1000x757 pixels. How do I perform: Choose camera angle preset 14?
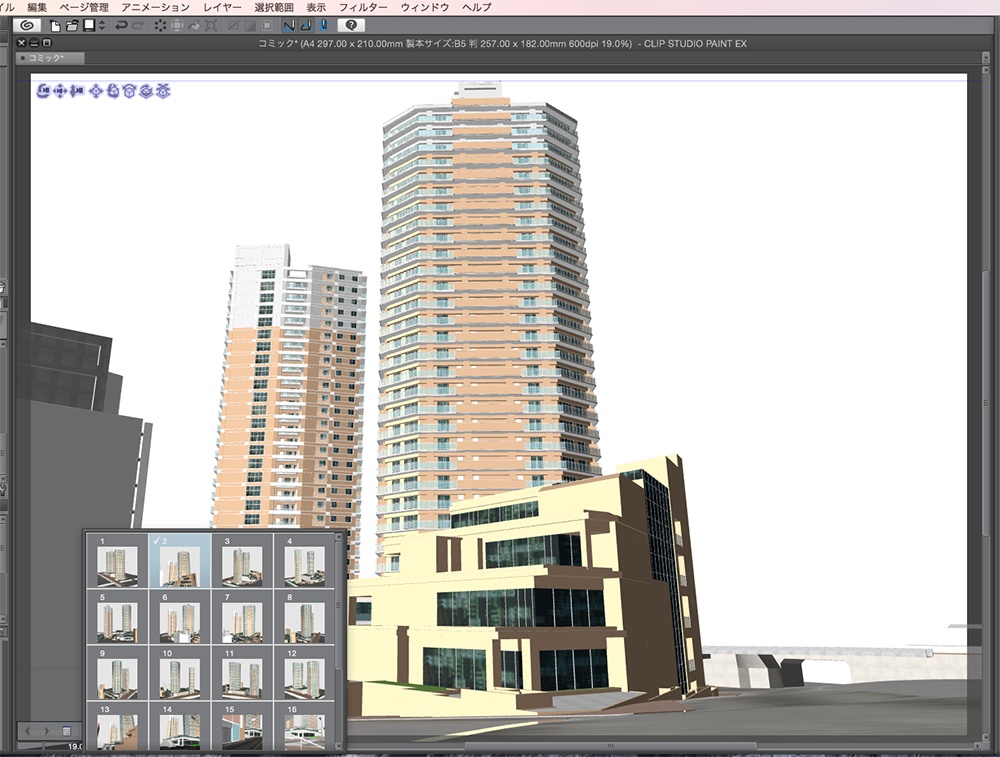[x=180, y=726]
